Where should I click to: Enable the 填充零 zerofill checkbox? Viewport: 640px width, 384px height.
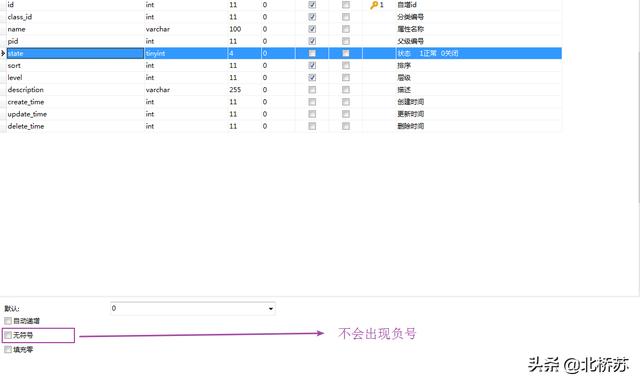coord(8,349)
